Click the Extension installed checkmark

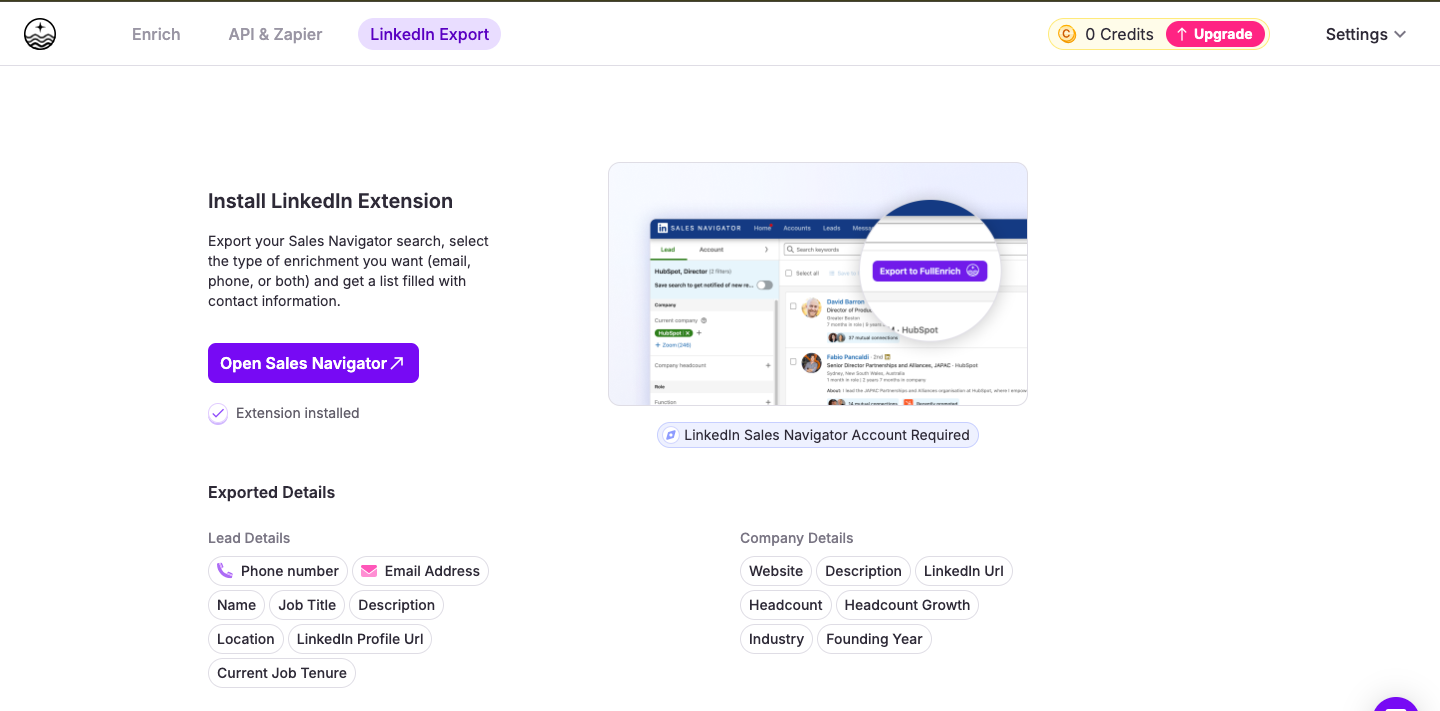click(x=218, y=413)
